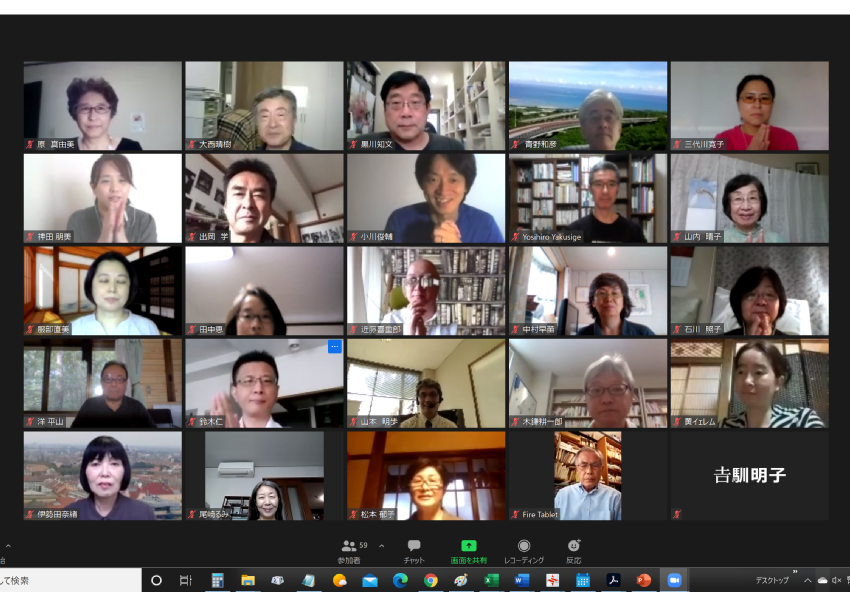Click the Zoom icon in the taskbar
The width and height of the screenshot is (850, 592).
(674, 580)
